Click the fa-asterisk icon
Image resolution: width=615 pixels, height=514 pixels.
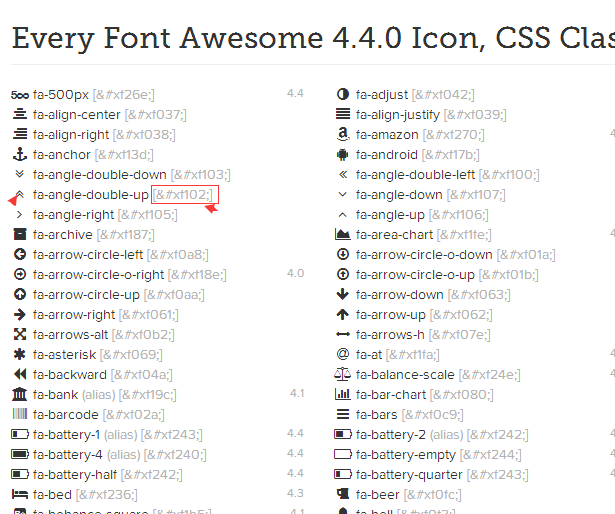[x=20, y=354]
